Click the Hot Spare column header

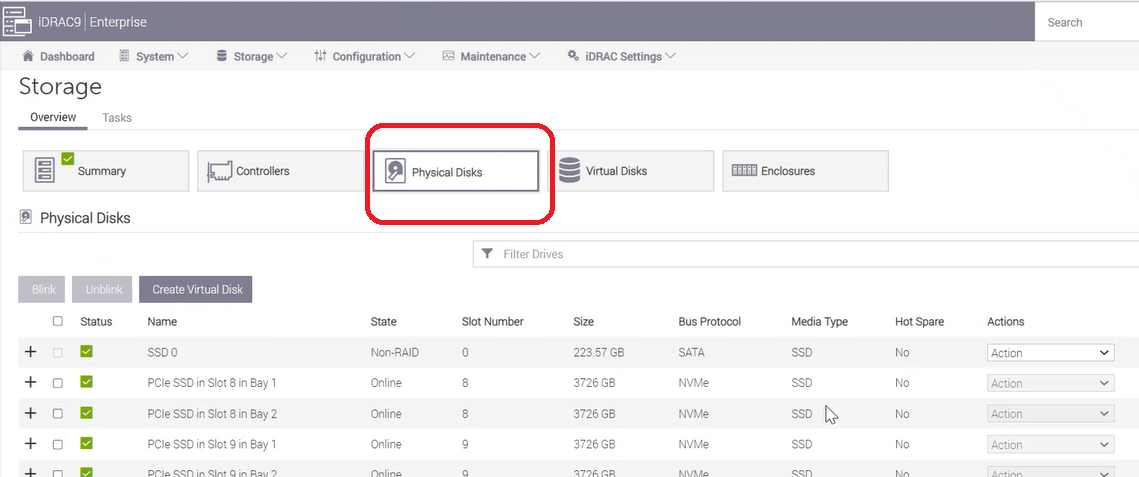920,322
